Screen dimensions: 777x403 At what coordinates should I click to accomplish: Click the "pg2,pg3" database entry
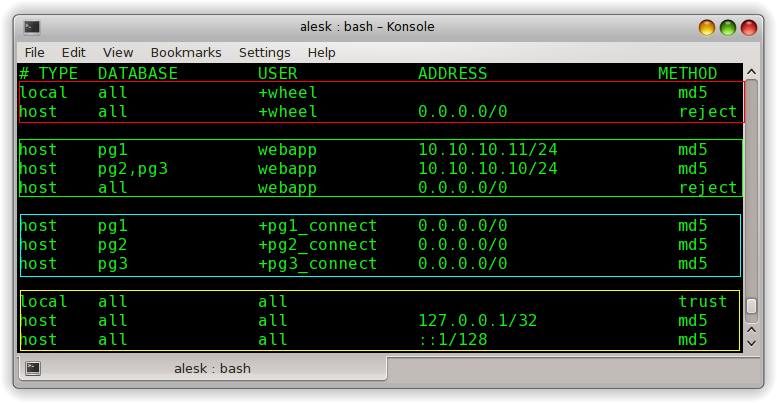tap(132, 169)
